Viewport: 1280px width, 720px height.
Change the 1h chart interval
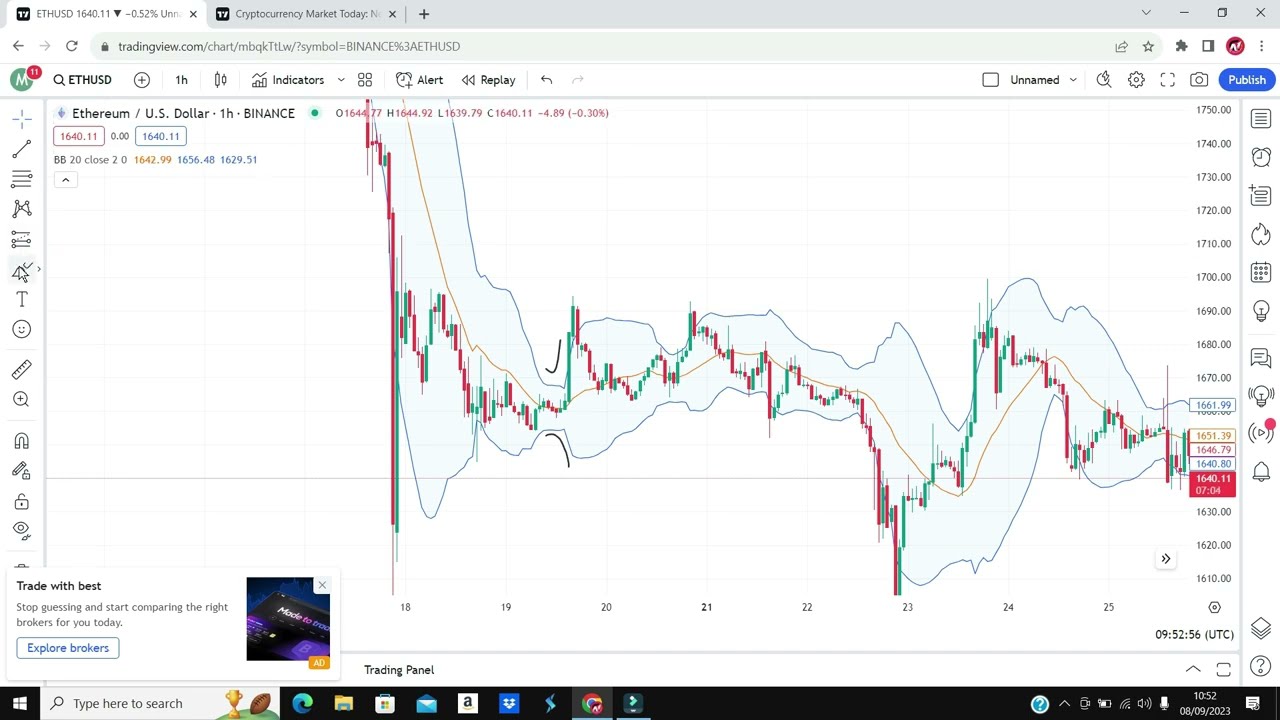click(181, 80)
